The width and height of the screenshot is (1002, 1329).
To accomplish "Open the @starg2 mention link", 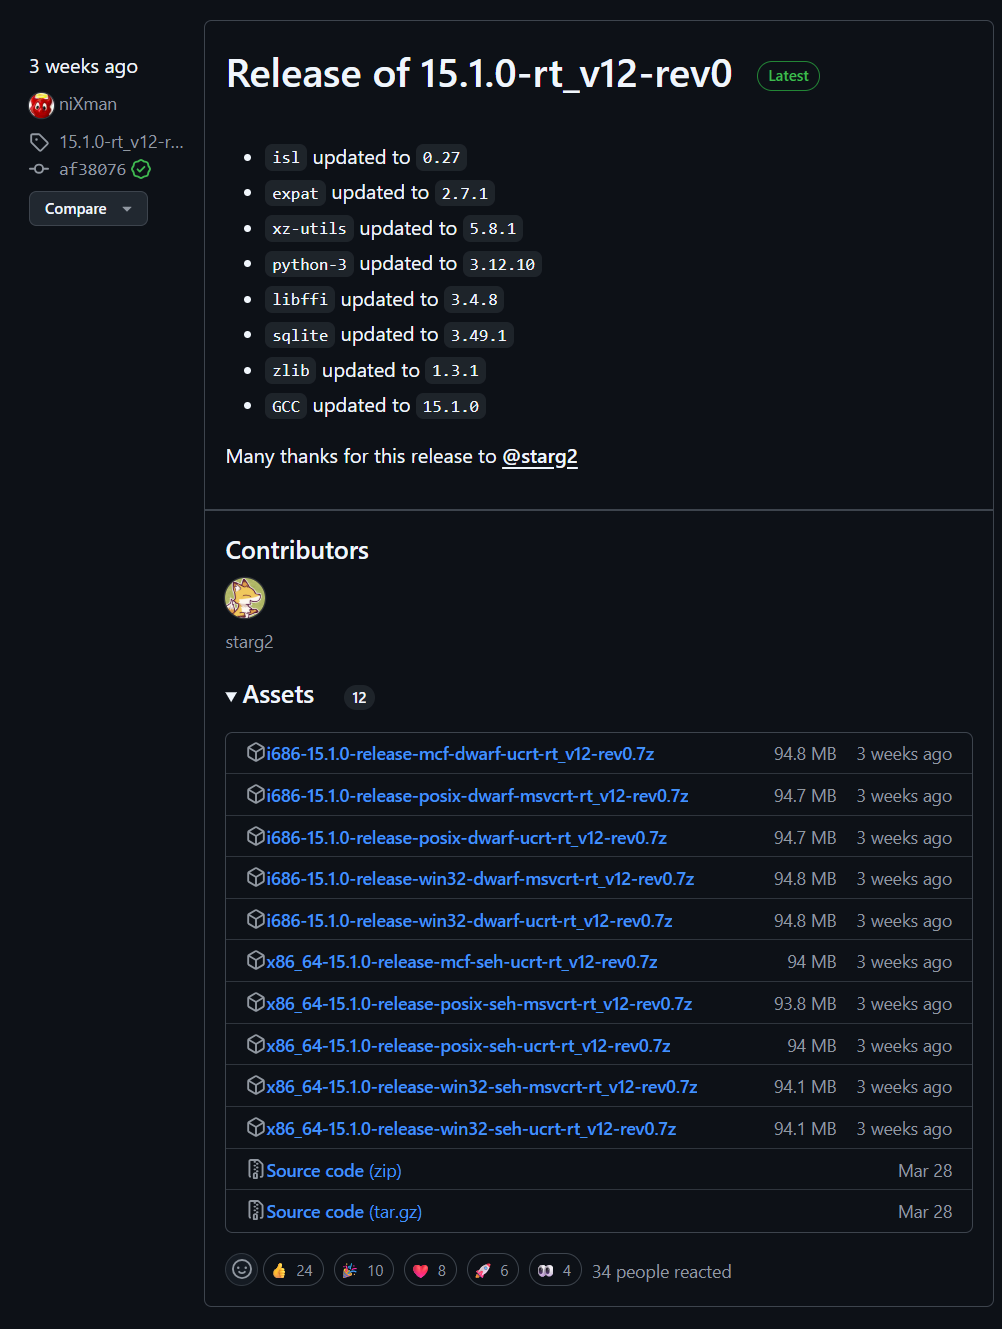I will pyautogui.click(x=540, y=456).
